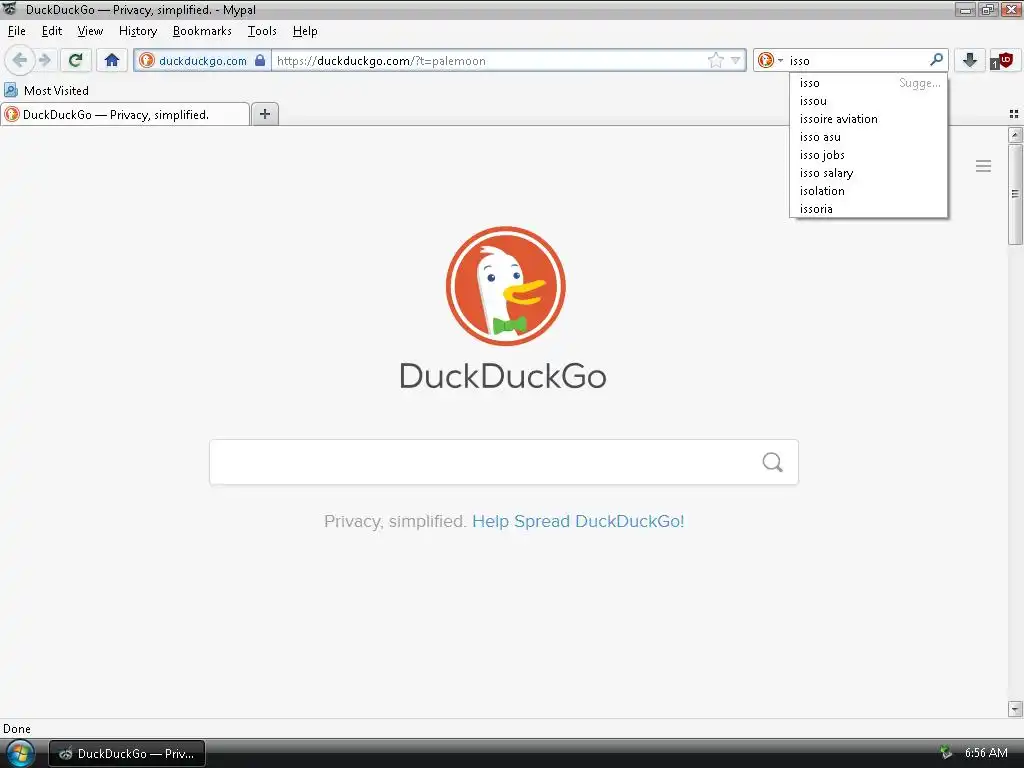The height and width of the screenshot is (768, 1024).
Task: Bookmark this page with the star
Action: (x=716, y=61)
